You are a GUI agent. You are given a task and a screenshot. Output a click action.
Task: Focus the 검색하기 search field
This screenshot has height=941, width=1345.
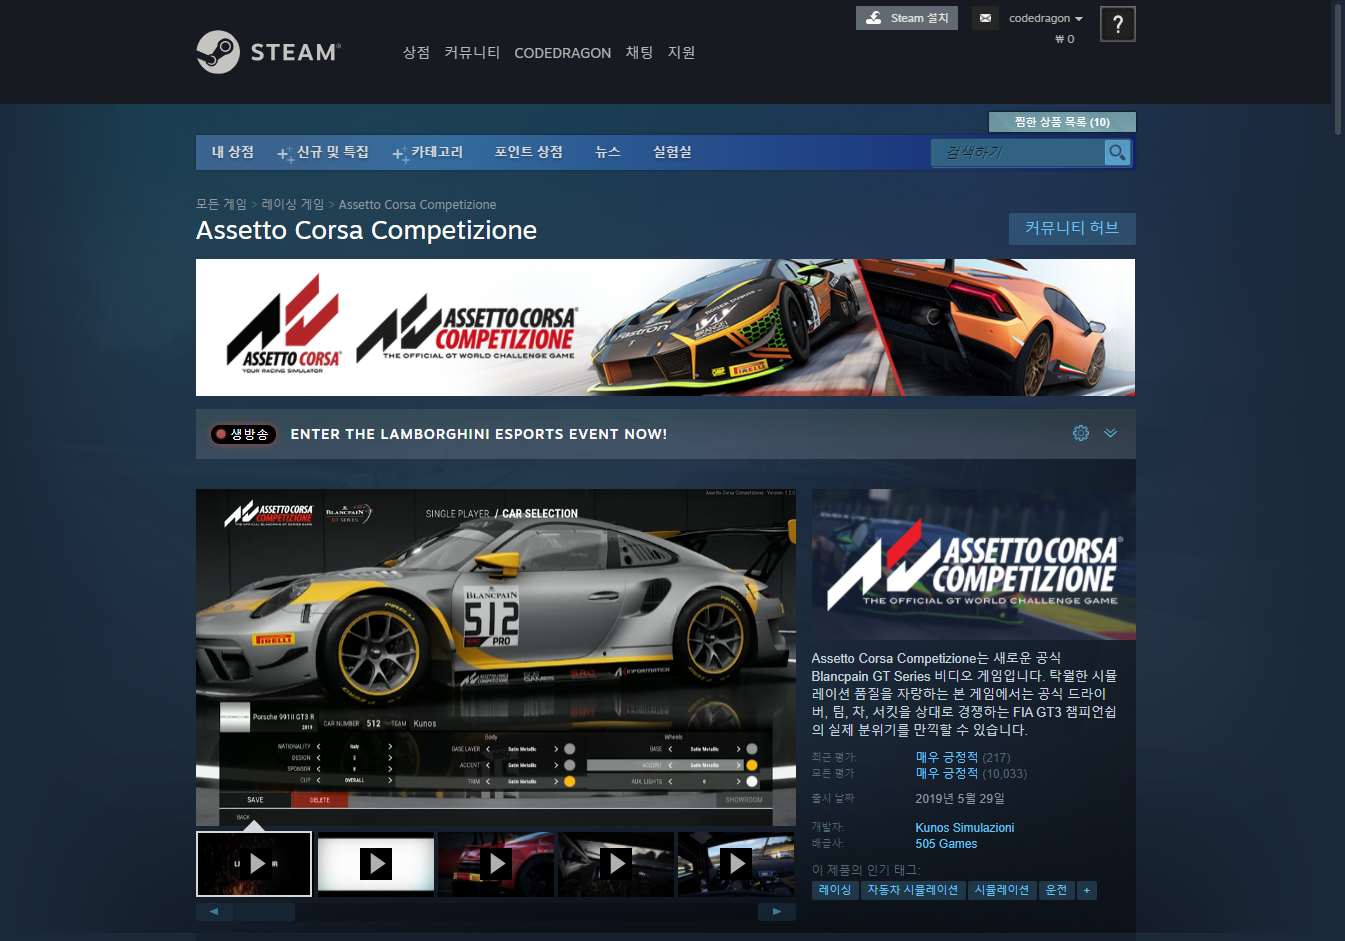(x=1018, y=152)
